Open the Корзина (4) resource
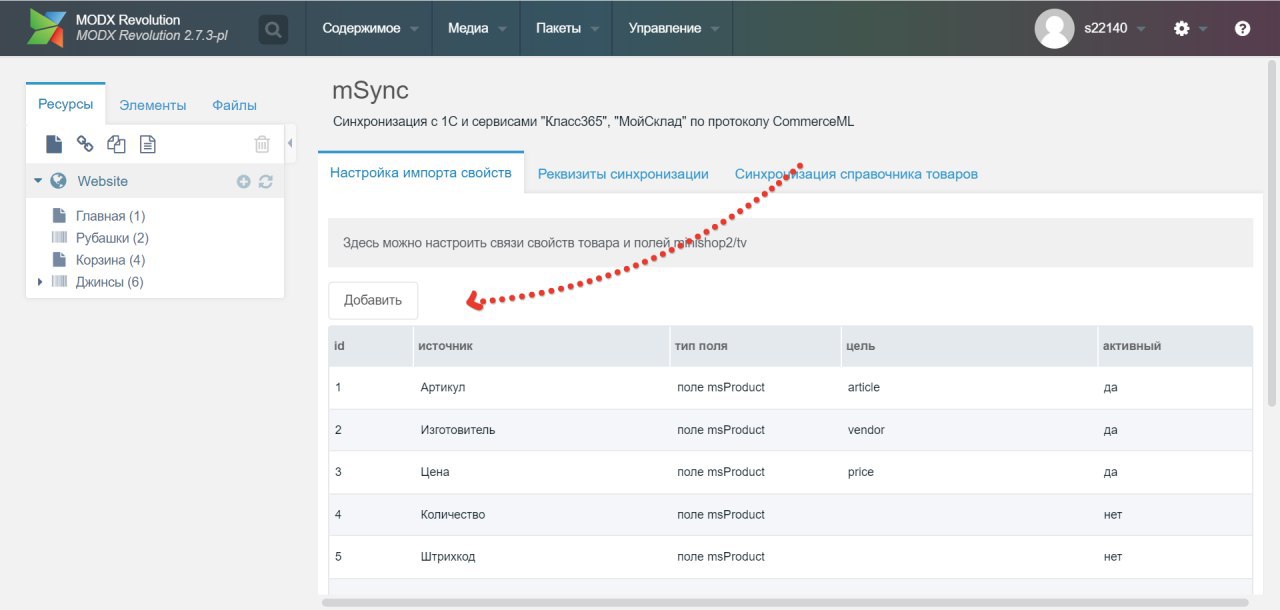 (x=110, y=260)
